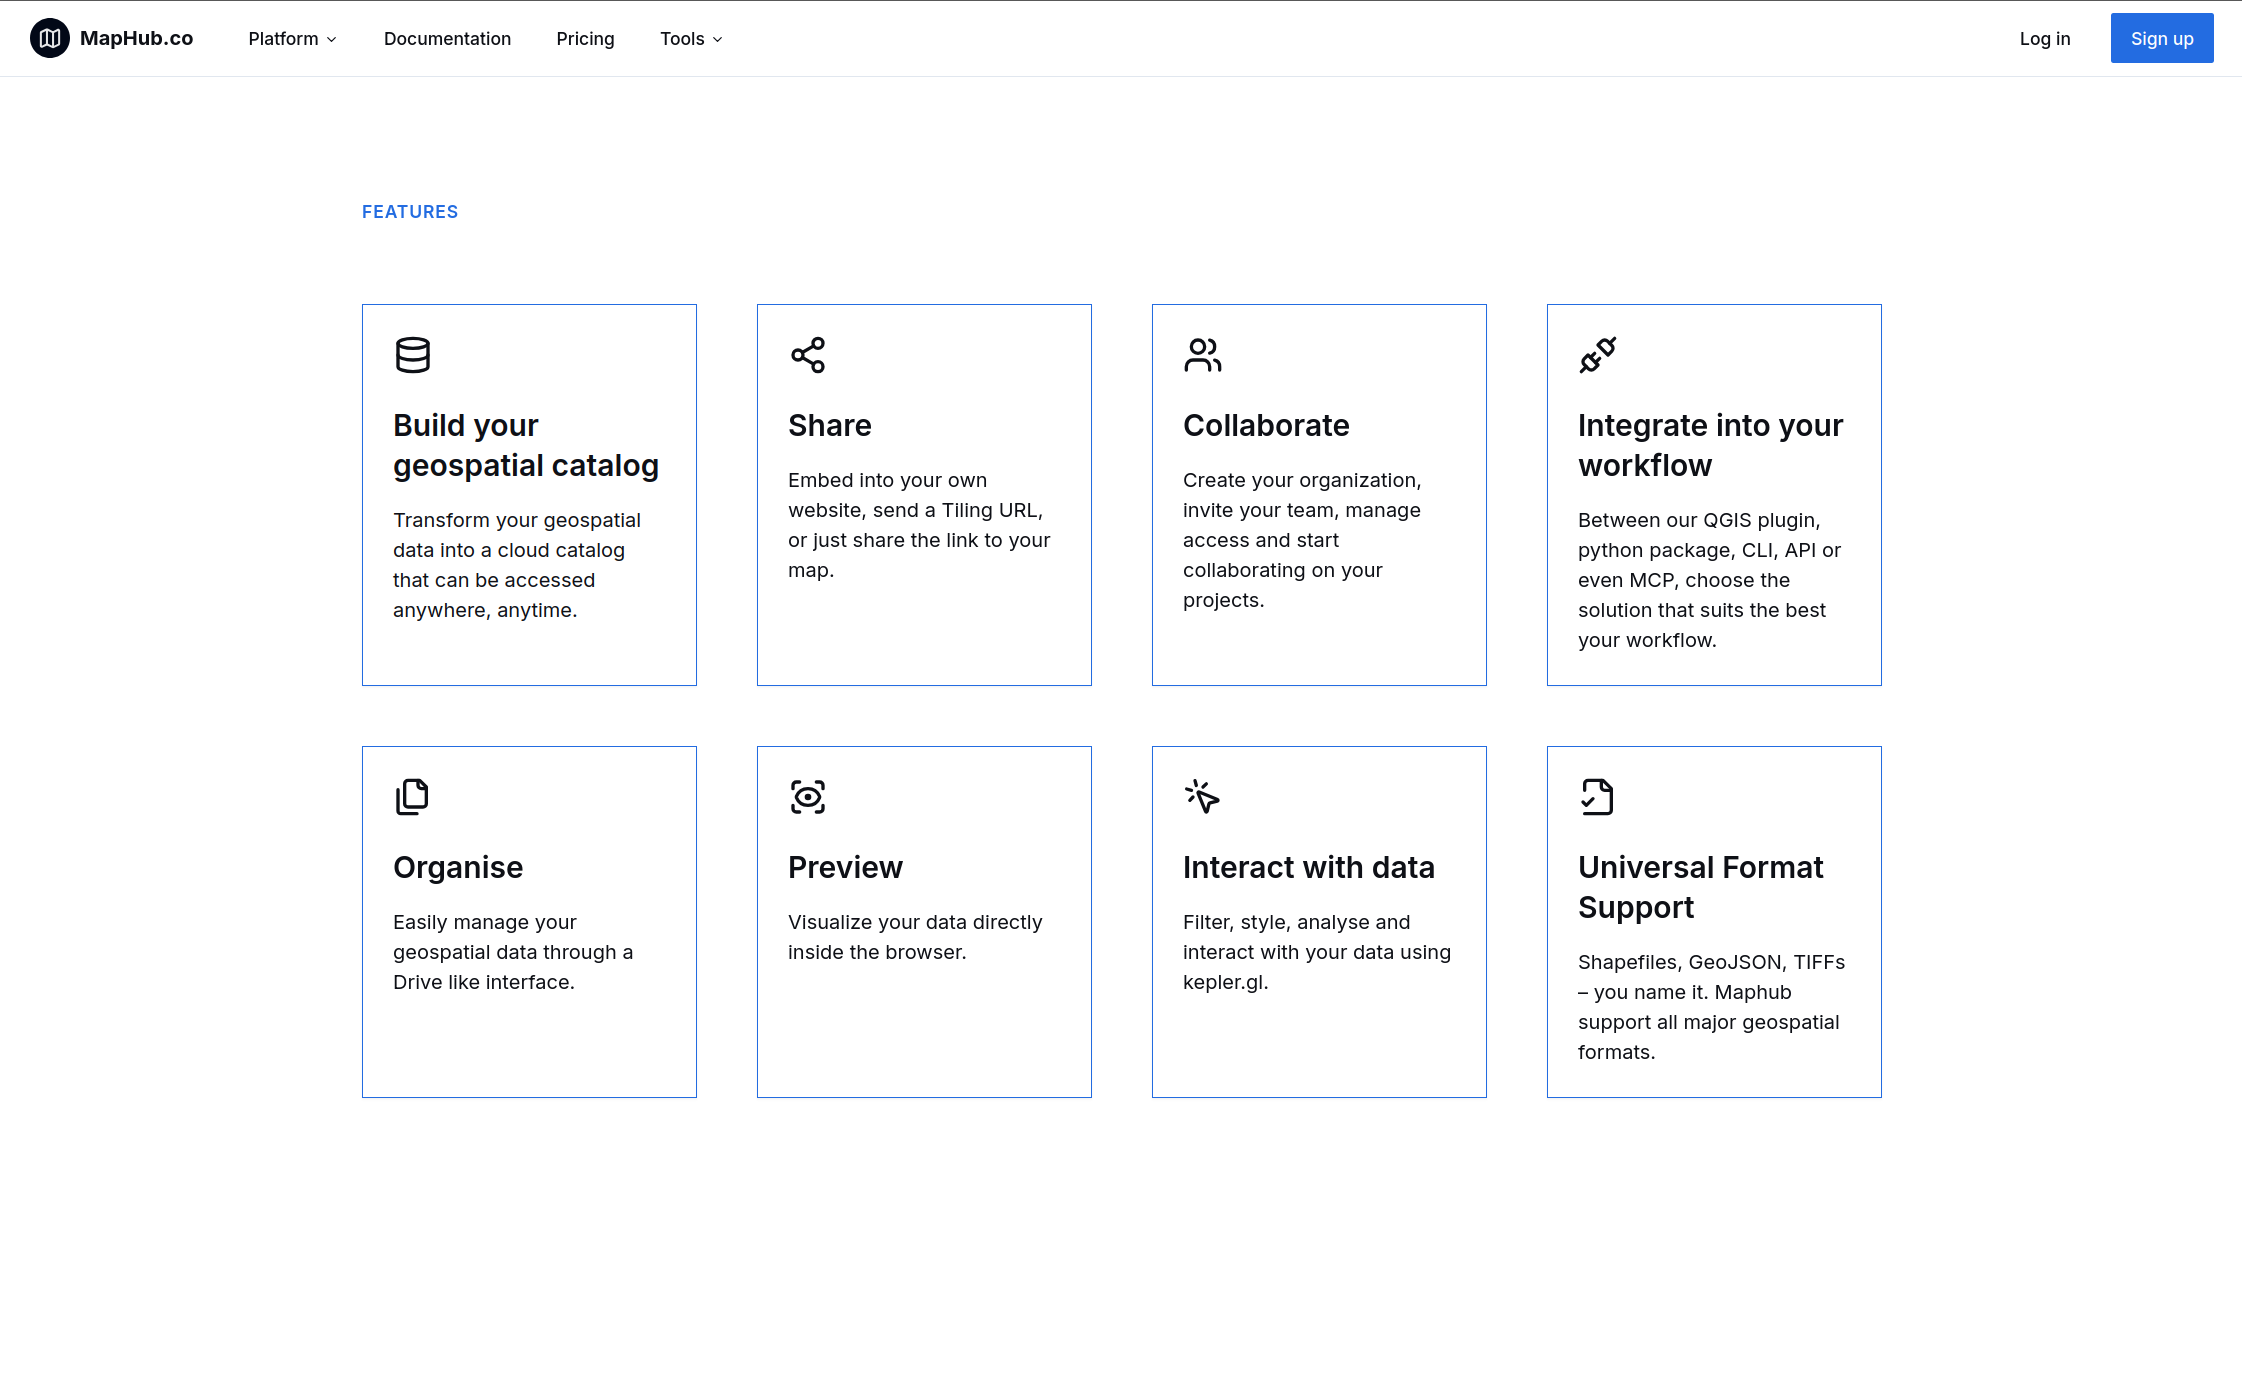Click the MapHub map logo icon
Image resolution: width=2242 pixels, height=1377 pixels.
point(50,38)
